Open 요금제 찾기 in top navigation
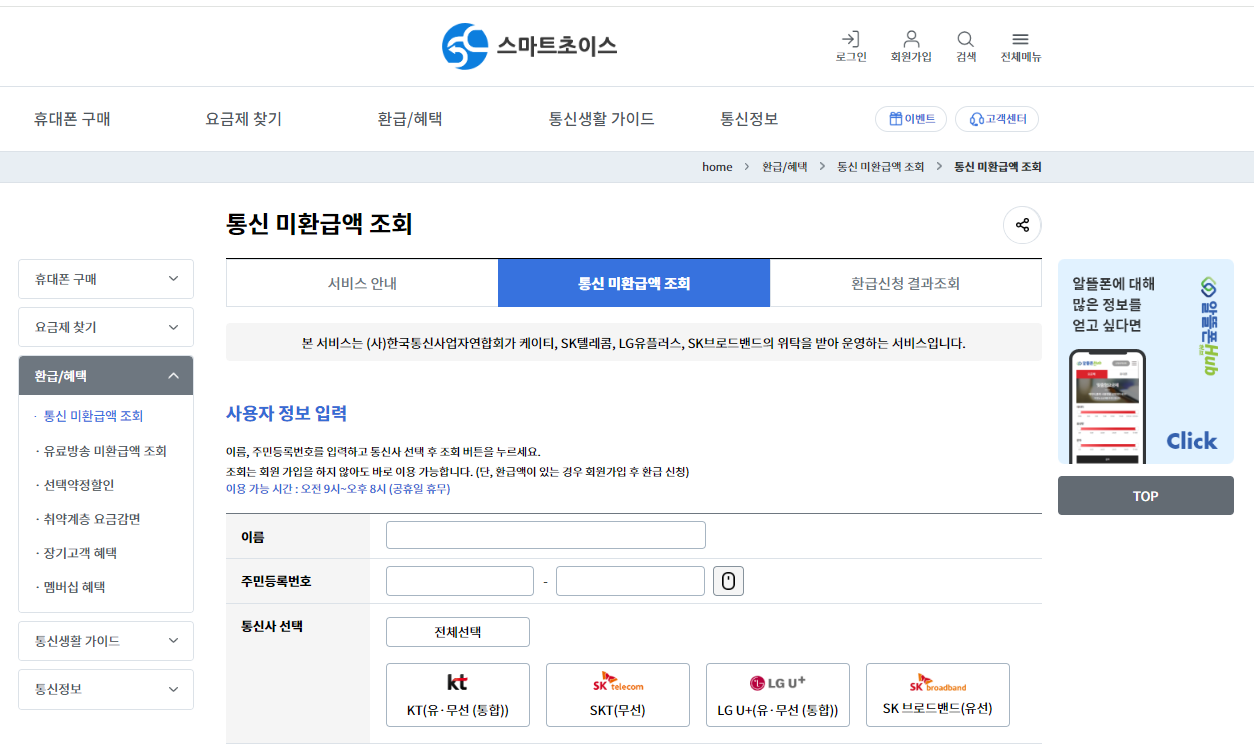The height and width of the screenshot is (749, 1254). click(244, 119)
